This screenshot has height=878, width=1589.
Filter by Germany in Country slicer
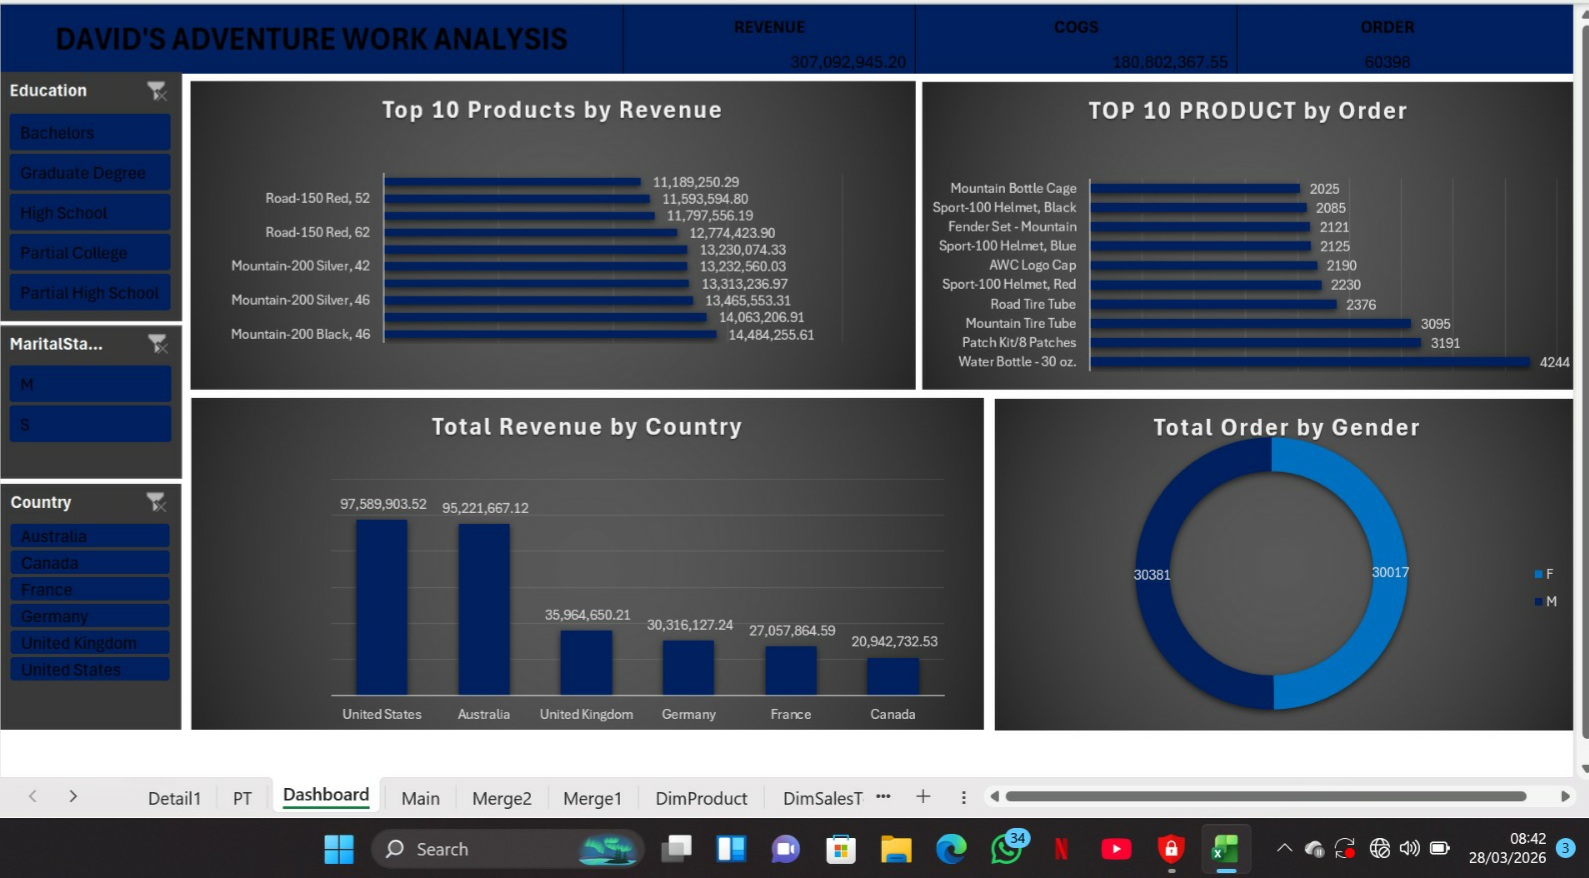pos(90,616)
